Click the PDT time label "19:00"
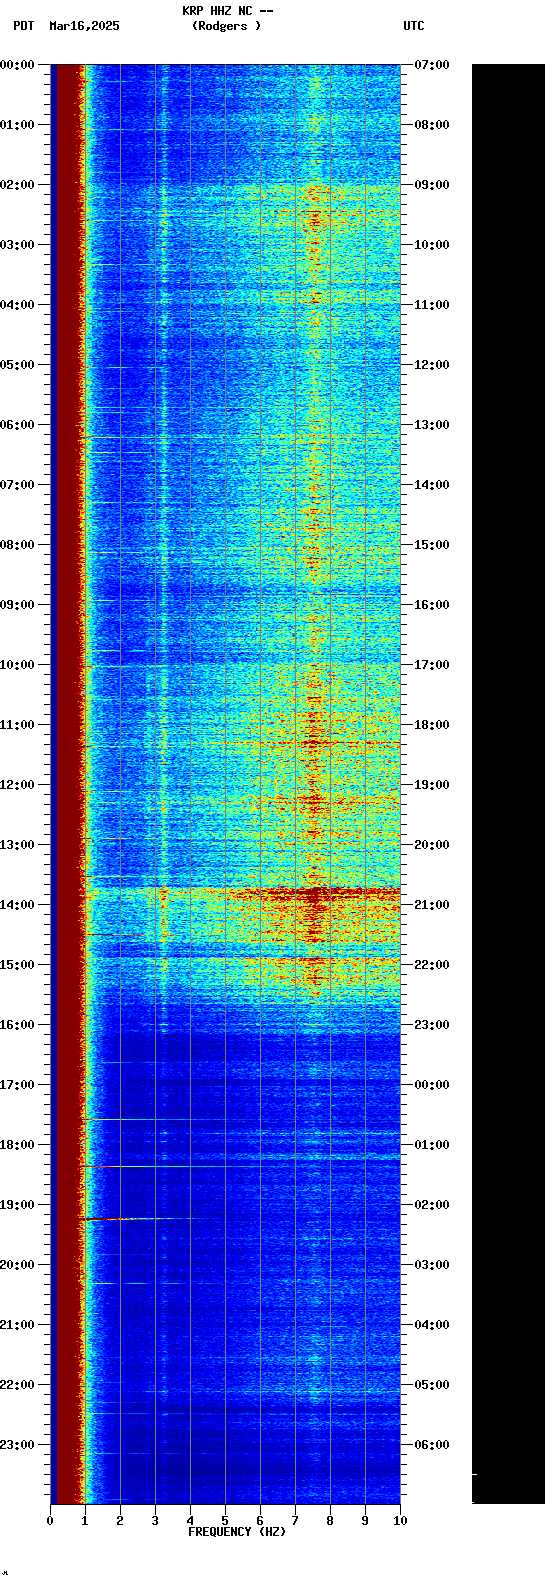552x1584 pixels. pyautogui.click(x=17, y=1205)
